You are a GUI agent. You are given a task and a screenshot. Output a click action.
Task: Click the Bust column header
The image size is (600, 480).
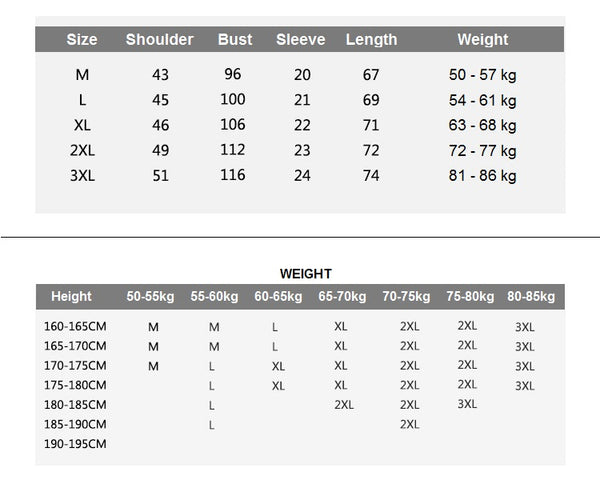pyautogui.click(x=235, y=40)
